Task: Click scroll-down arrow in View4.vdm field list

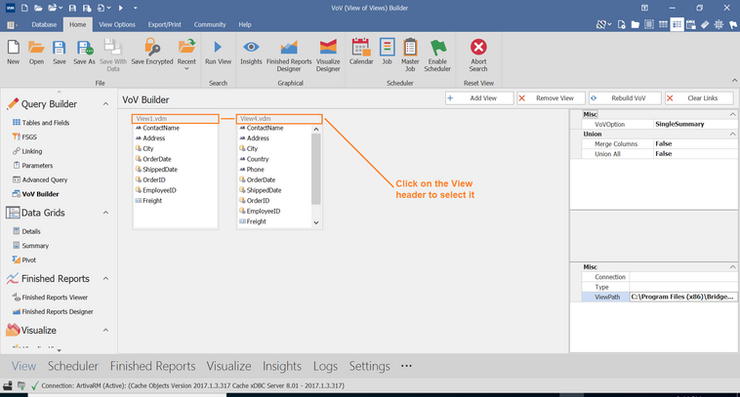Action: (316, 222)
